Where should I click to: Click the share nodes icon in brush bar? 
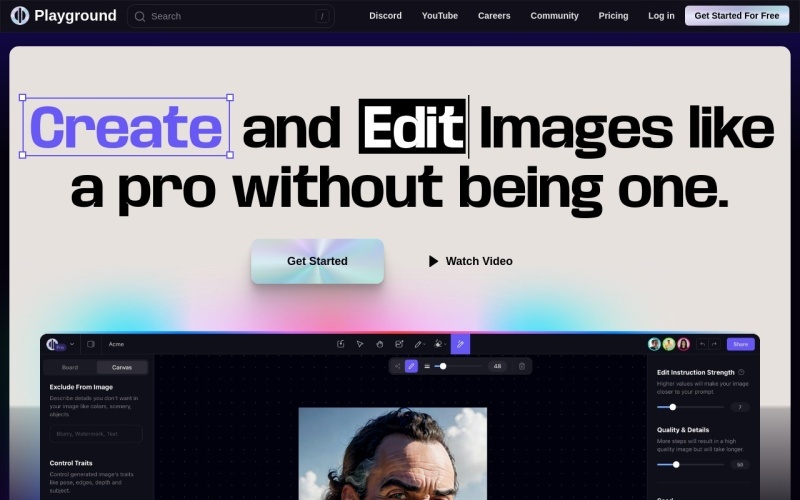pos(397,366)
